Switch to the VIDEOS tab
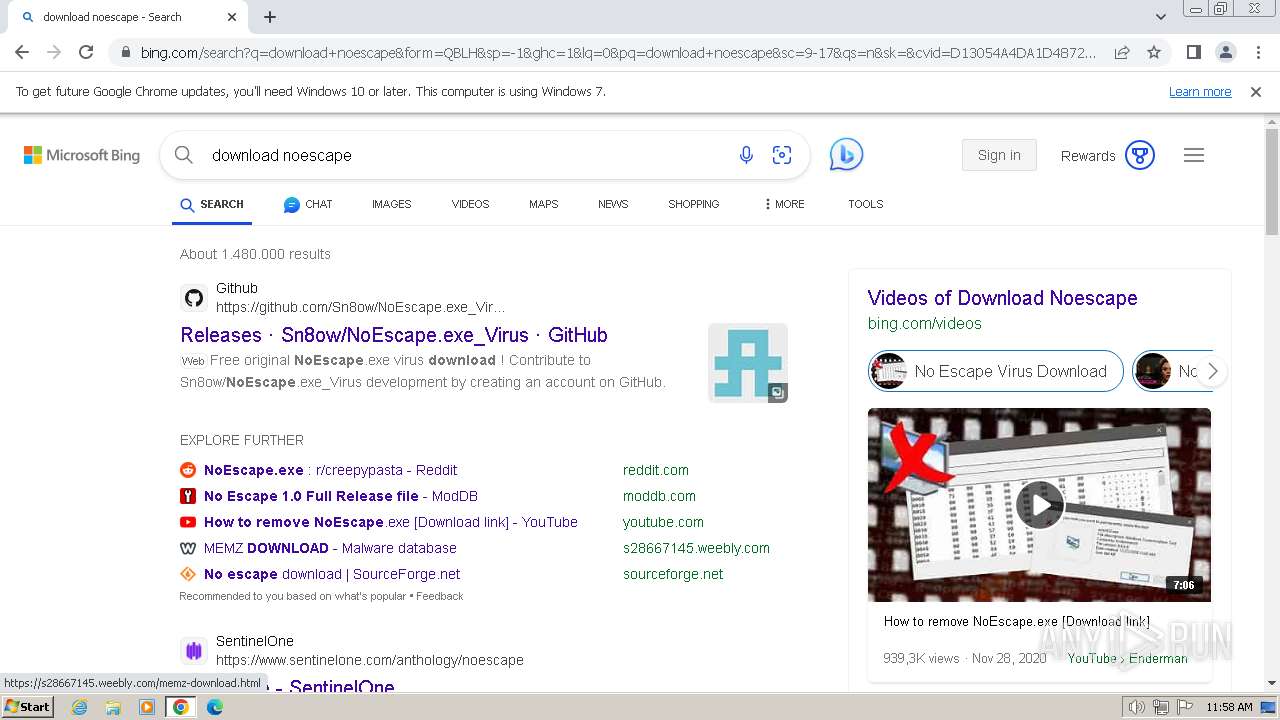 point(470,204)
